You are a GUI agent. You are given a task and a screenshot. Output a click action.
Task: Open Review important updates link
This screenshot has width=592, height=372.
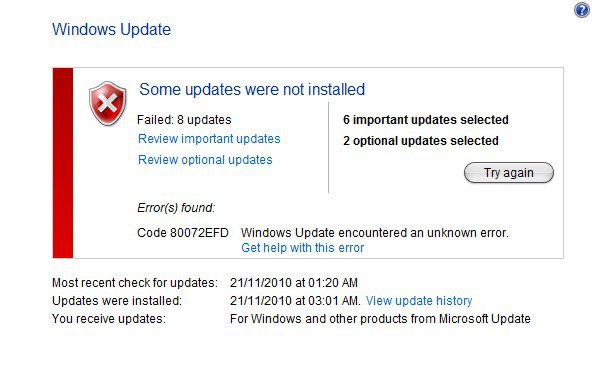209,139
